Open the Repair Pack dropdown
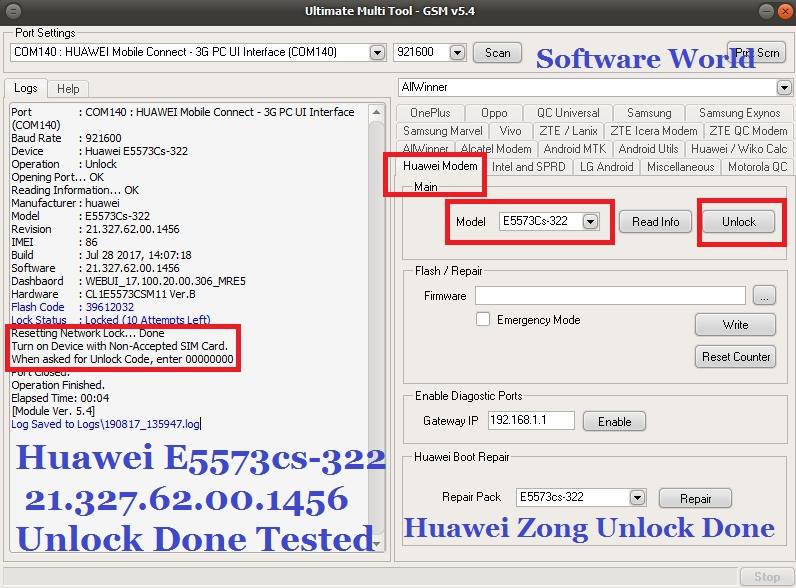The height and width of the screenshot is (588, 796). pos(637,497)
